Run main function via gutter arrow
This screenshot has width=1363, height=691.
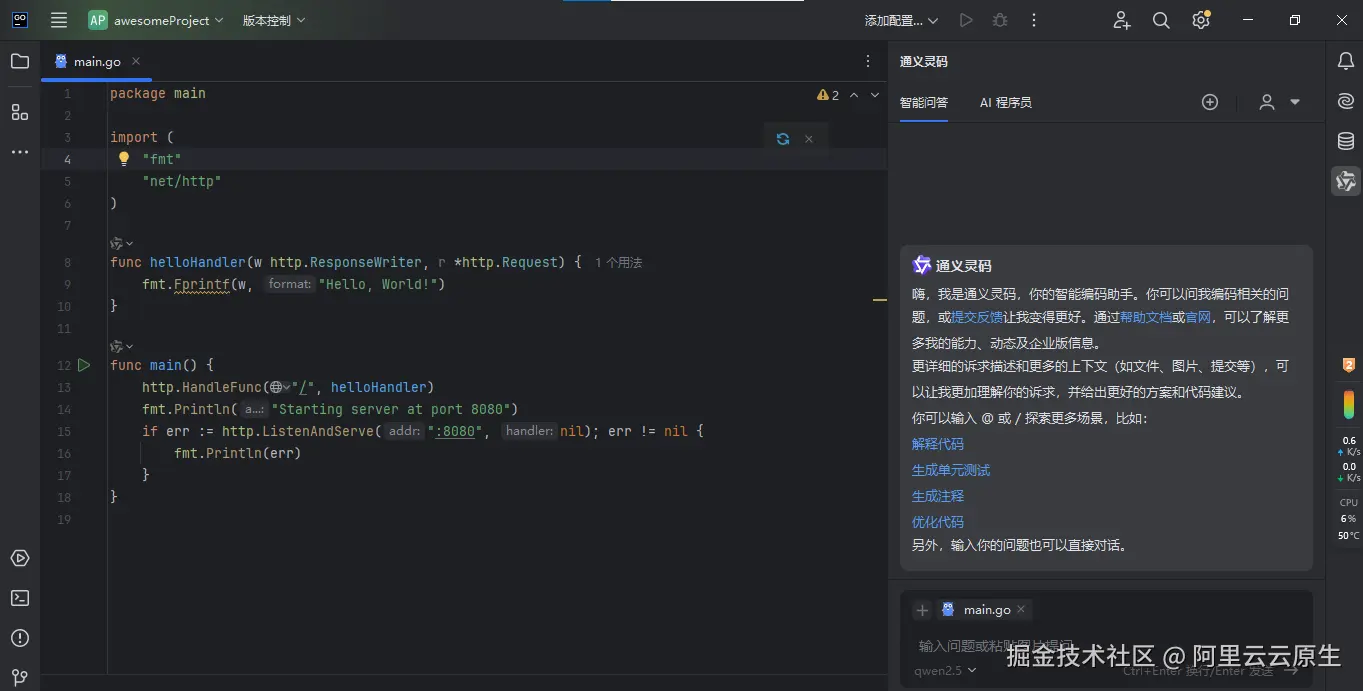coord(84,365)
